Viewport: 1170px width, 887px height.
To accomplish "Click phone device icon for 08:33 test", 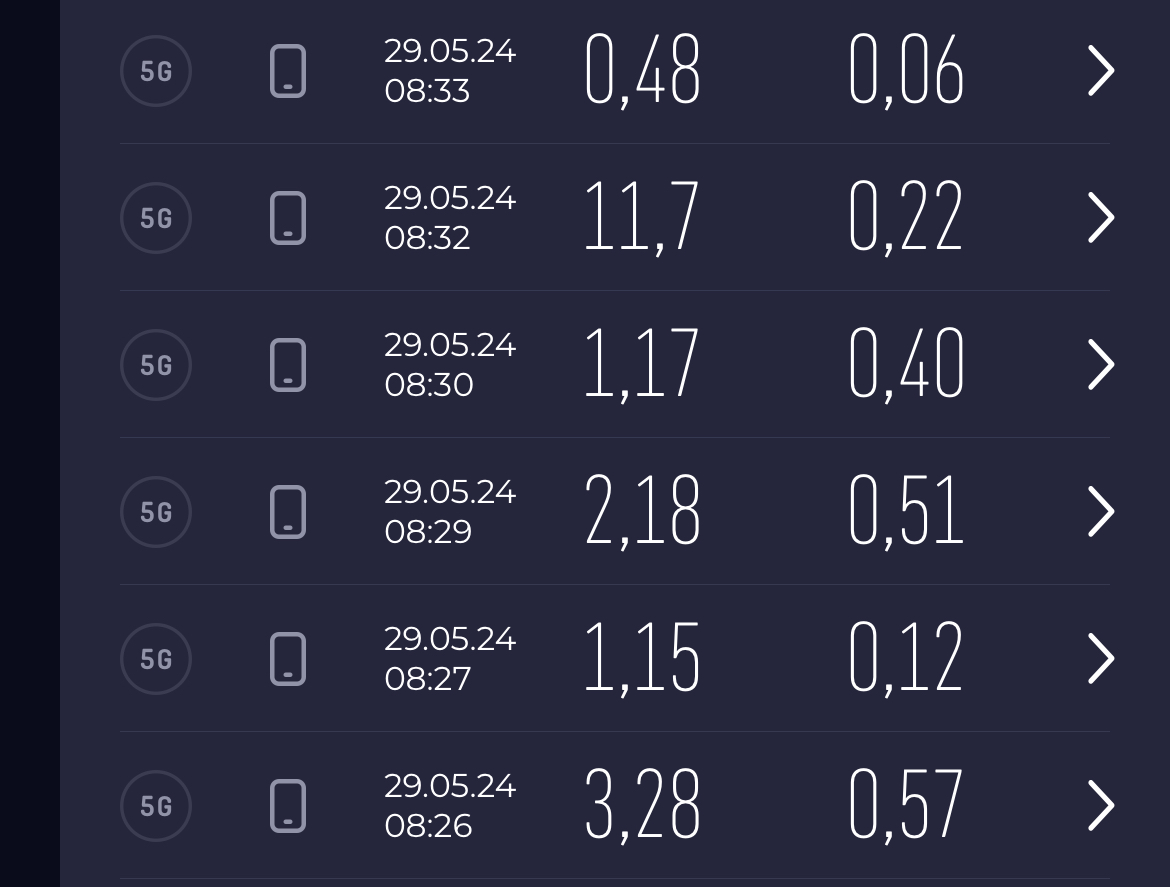I will (x=288, y=71).
